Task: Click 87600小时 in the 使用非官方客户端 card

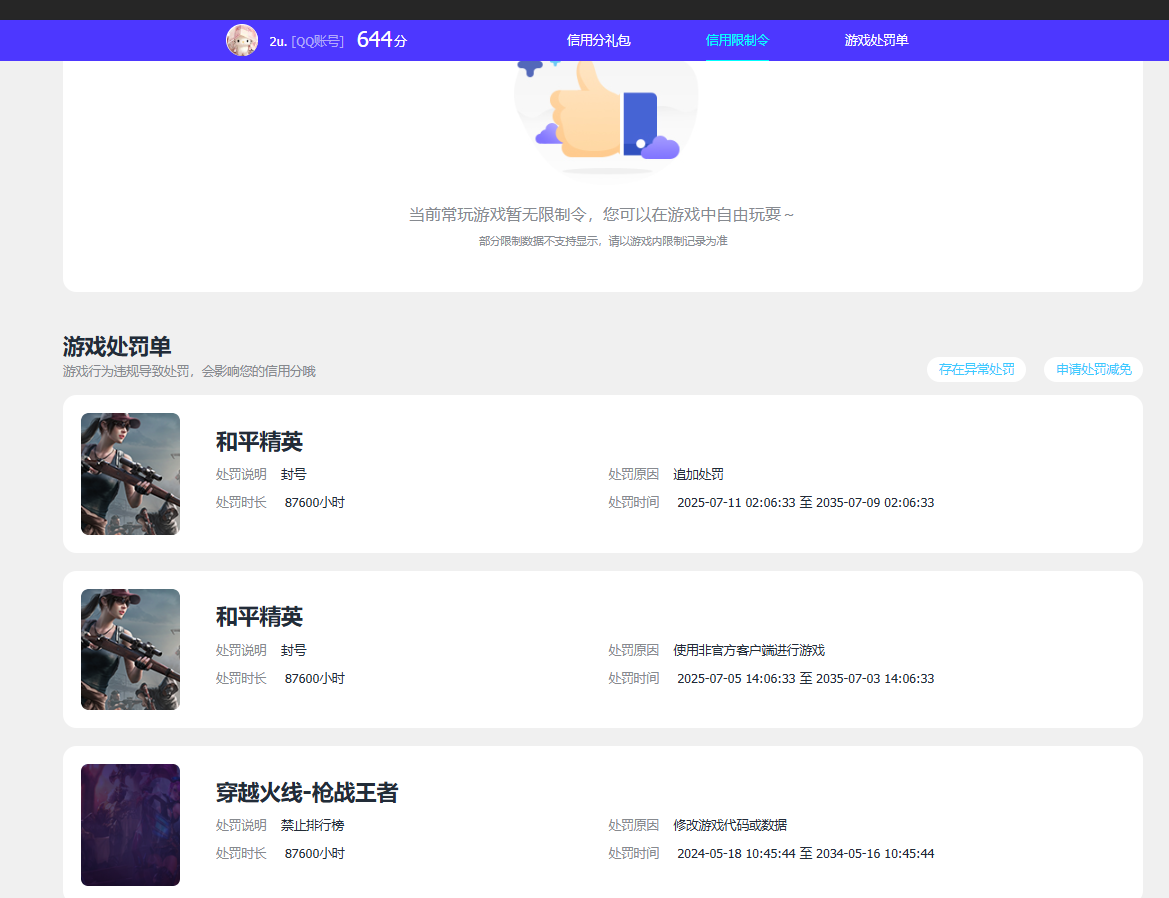Action: [x=315, y=678]
